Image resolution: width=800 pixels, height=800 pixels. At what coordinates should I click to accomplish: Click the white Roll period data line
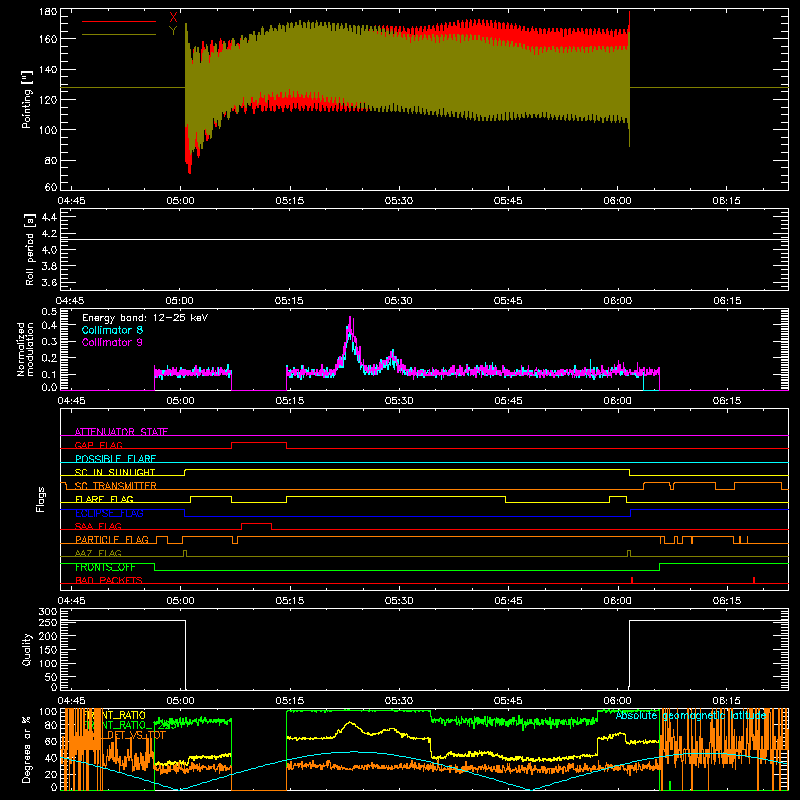click(x=424, y=239)
